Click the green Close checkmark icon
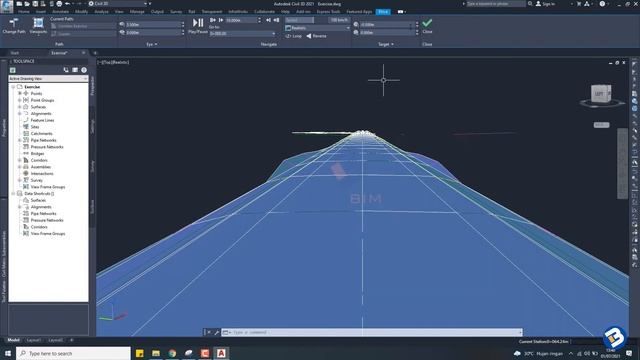Viewport: 640px width, 360px height. (x=427, y=23)
